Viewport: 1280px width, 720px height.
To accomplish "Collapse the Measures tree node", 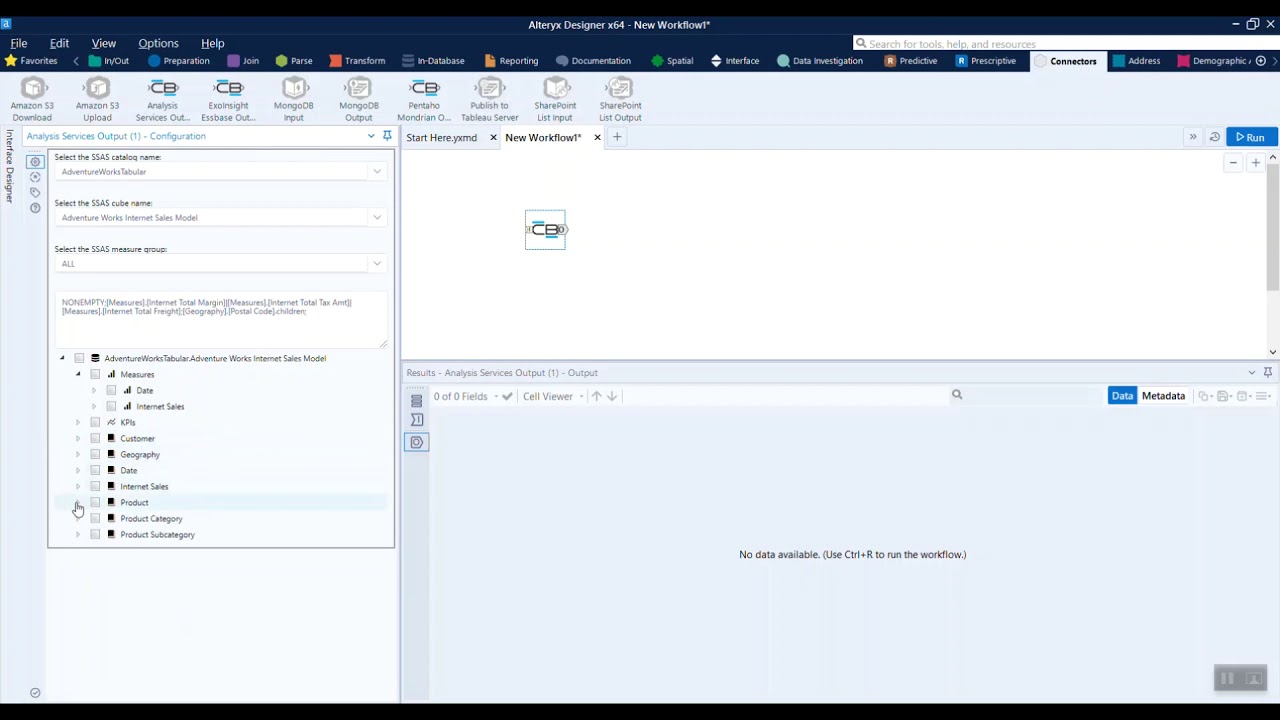I will 78,374.
